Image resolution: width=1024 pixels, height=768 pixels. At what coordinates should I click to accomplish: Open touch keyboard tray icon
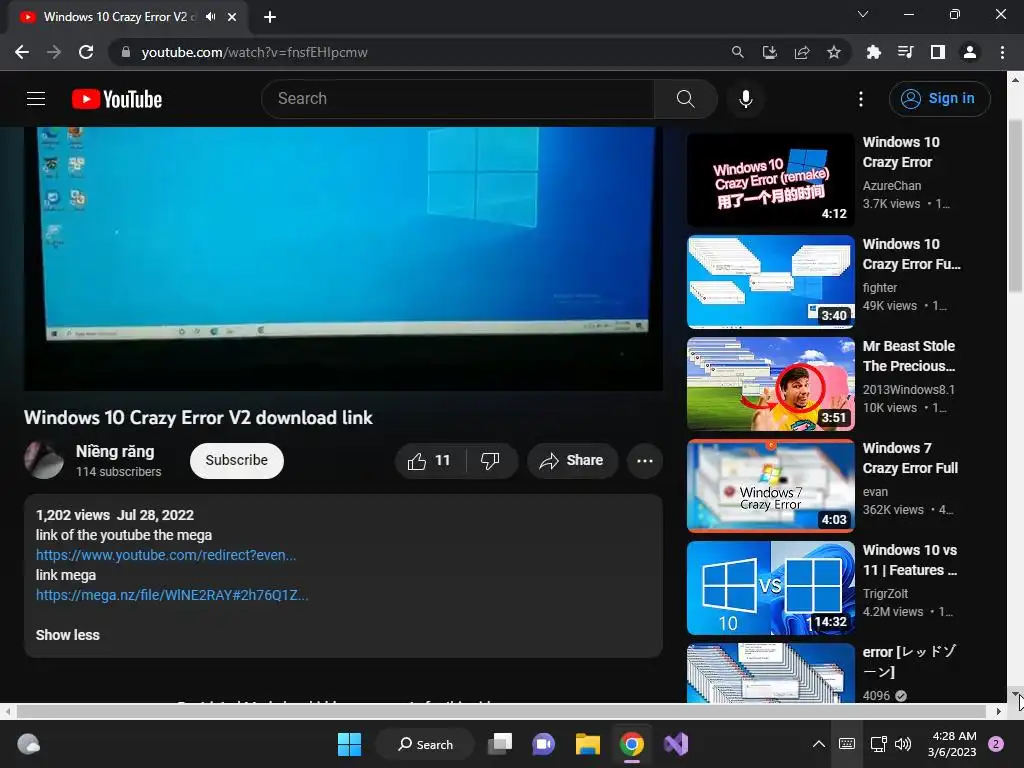pyautogui.click(x=846, y=744)
